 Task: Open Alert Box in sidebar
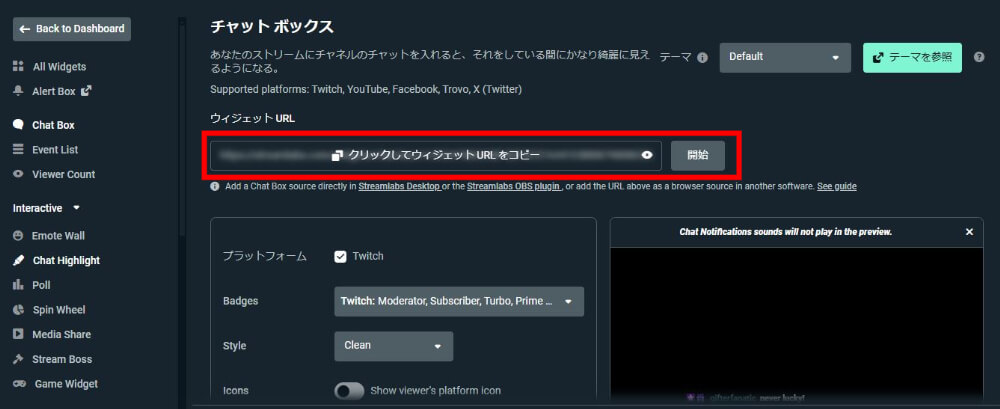pos(54,91)
